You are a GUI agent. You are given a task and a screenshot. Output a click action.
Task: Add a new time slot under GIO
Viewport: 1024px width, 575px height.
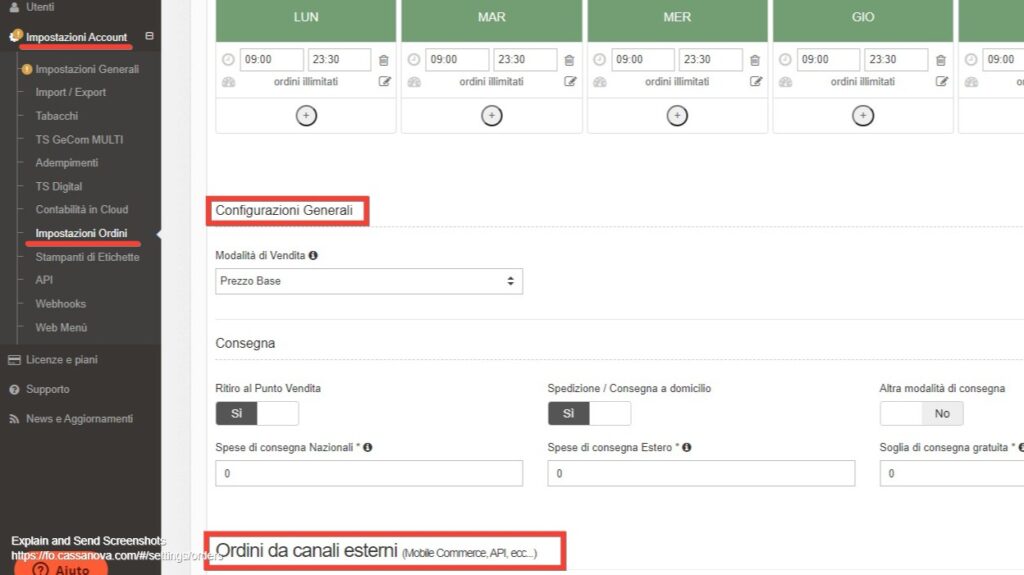click(x=863, y=115)
